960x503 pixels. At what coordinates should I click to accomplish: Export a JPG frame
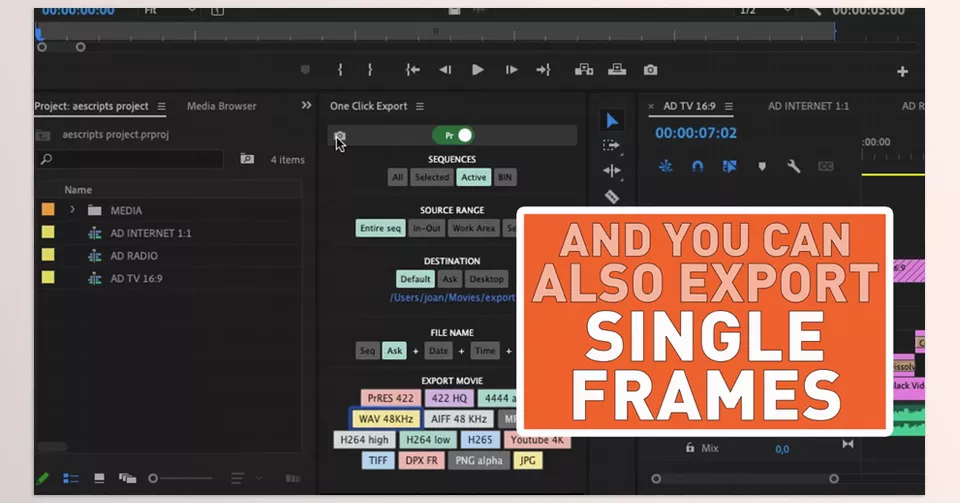coord(528,461)
